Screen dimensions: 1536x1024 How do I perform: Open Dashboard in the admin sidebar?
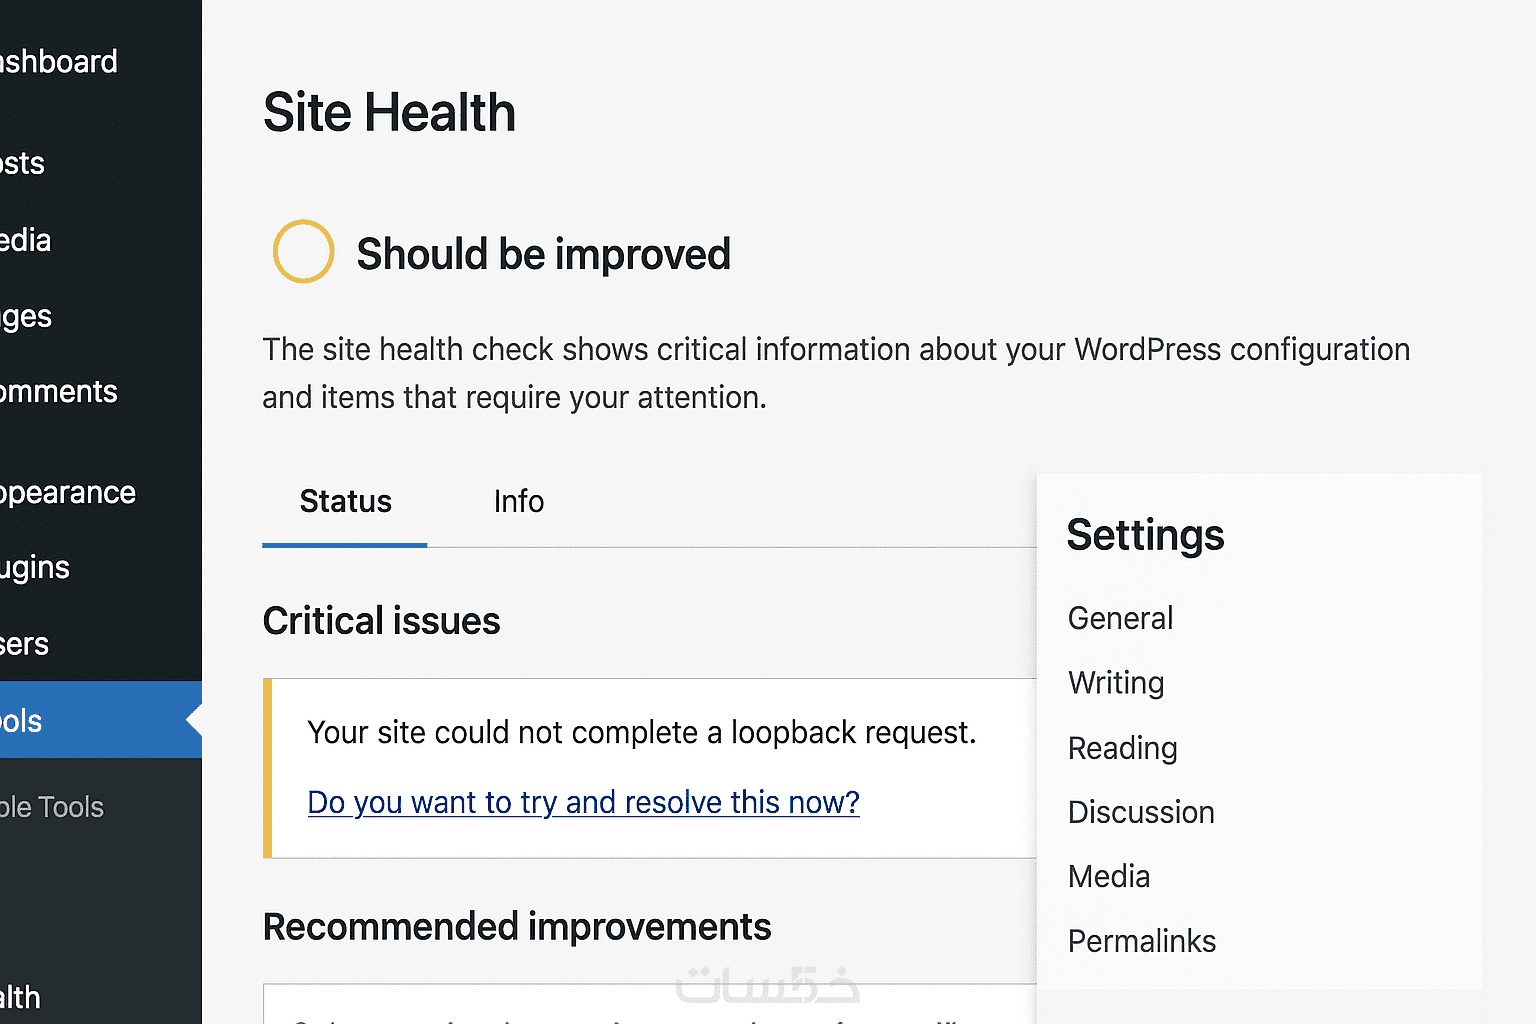tap(58, 62)
